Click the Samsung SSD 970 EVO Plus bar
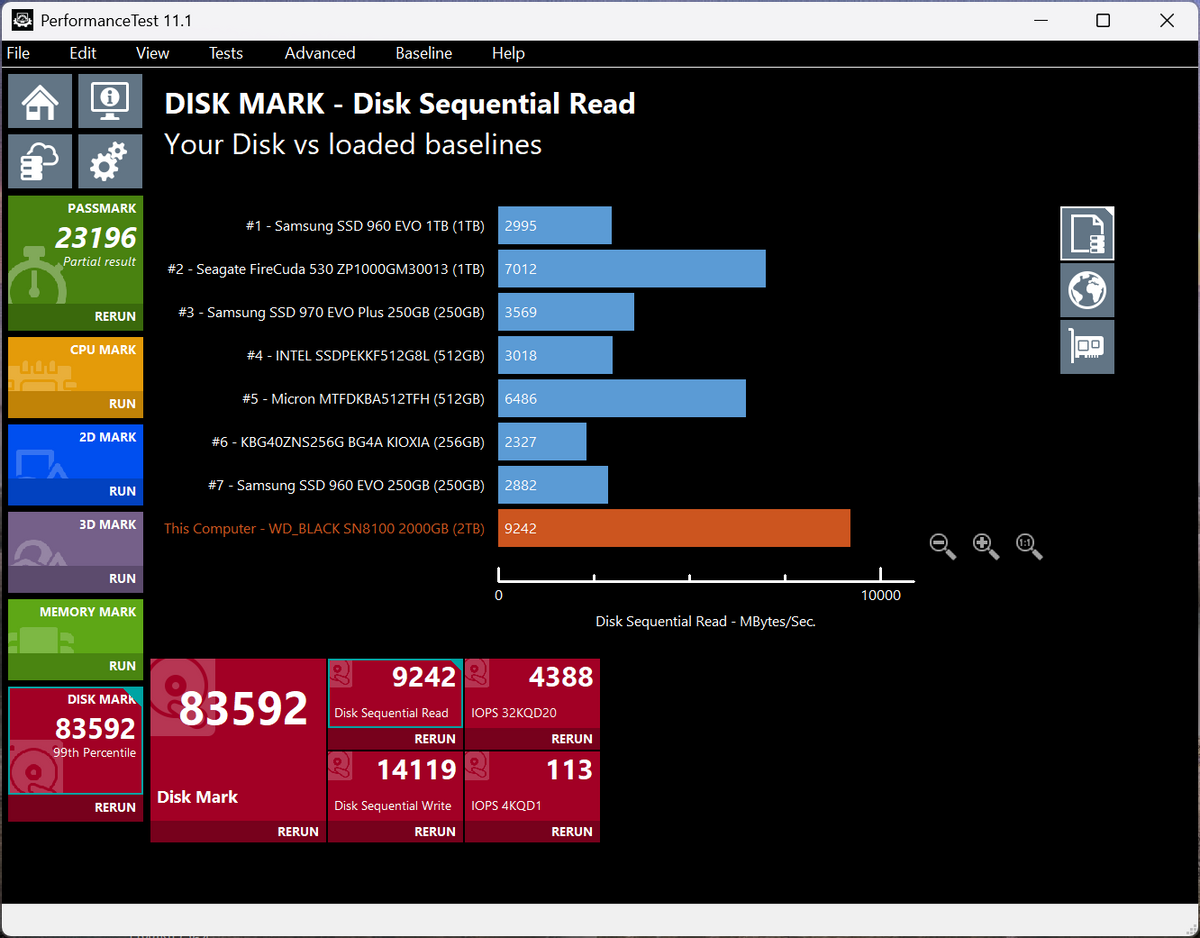Screen dimensions: 1200x938 tap(566, 312)
